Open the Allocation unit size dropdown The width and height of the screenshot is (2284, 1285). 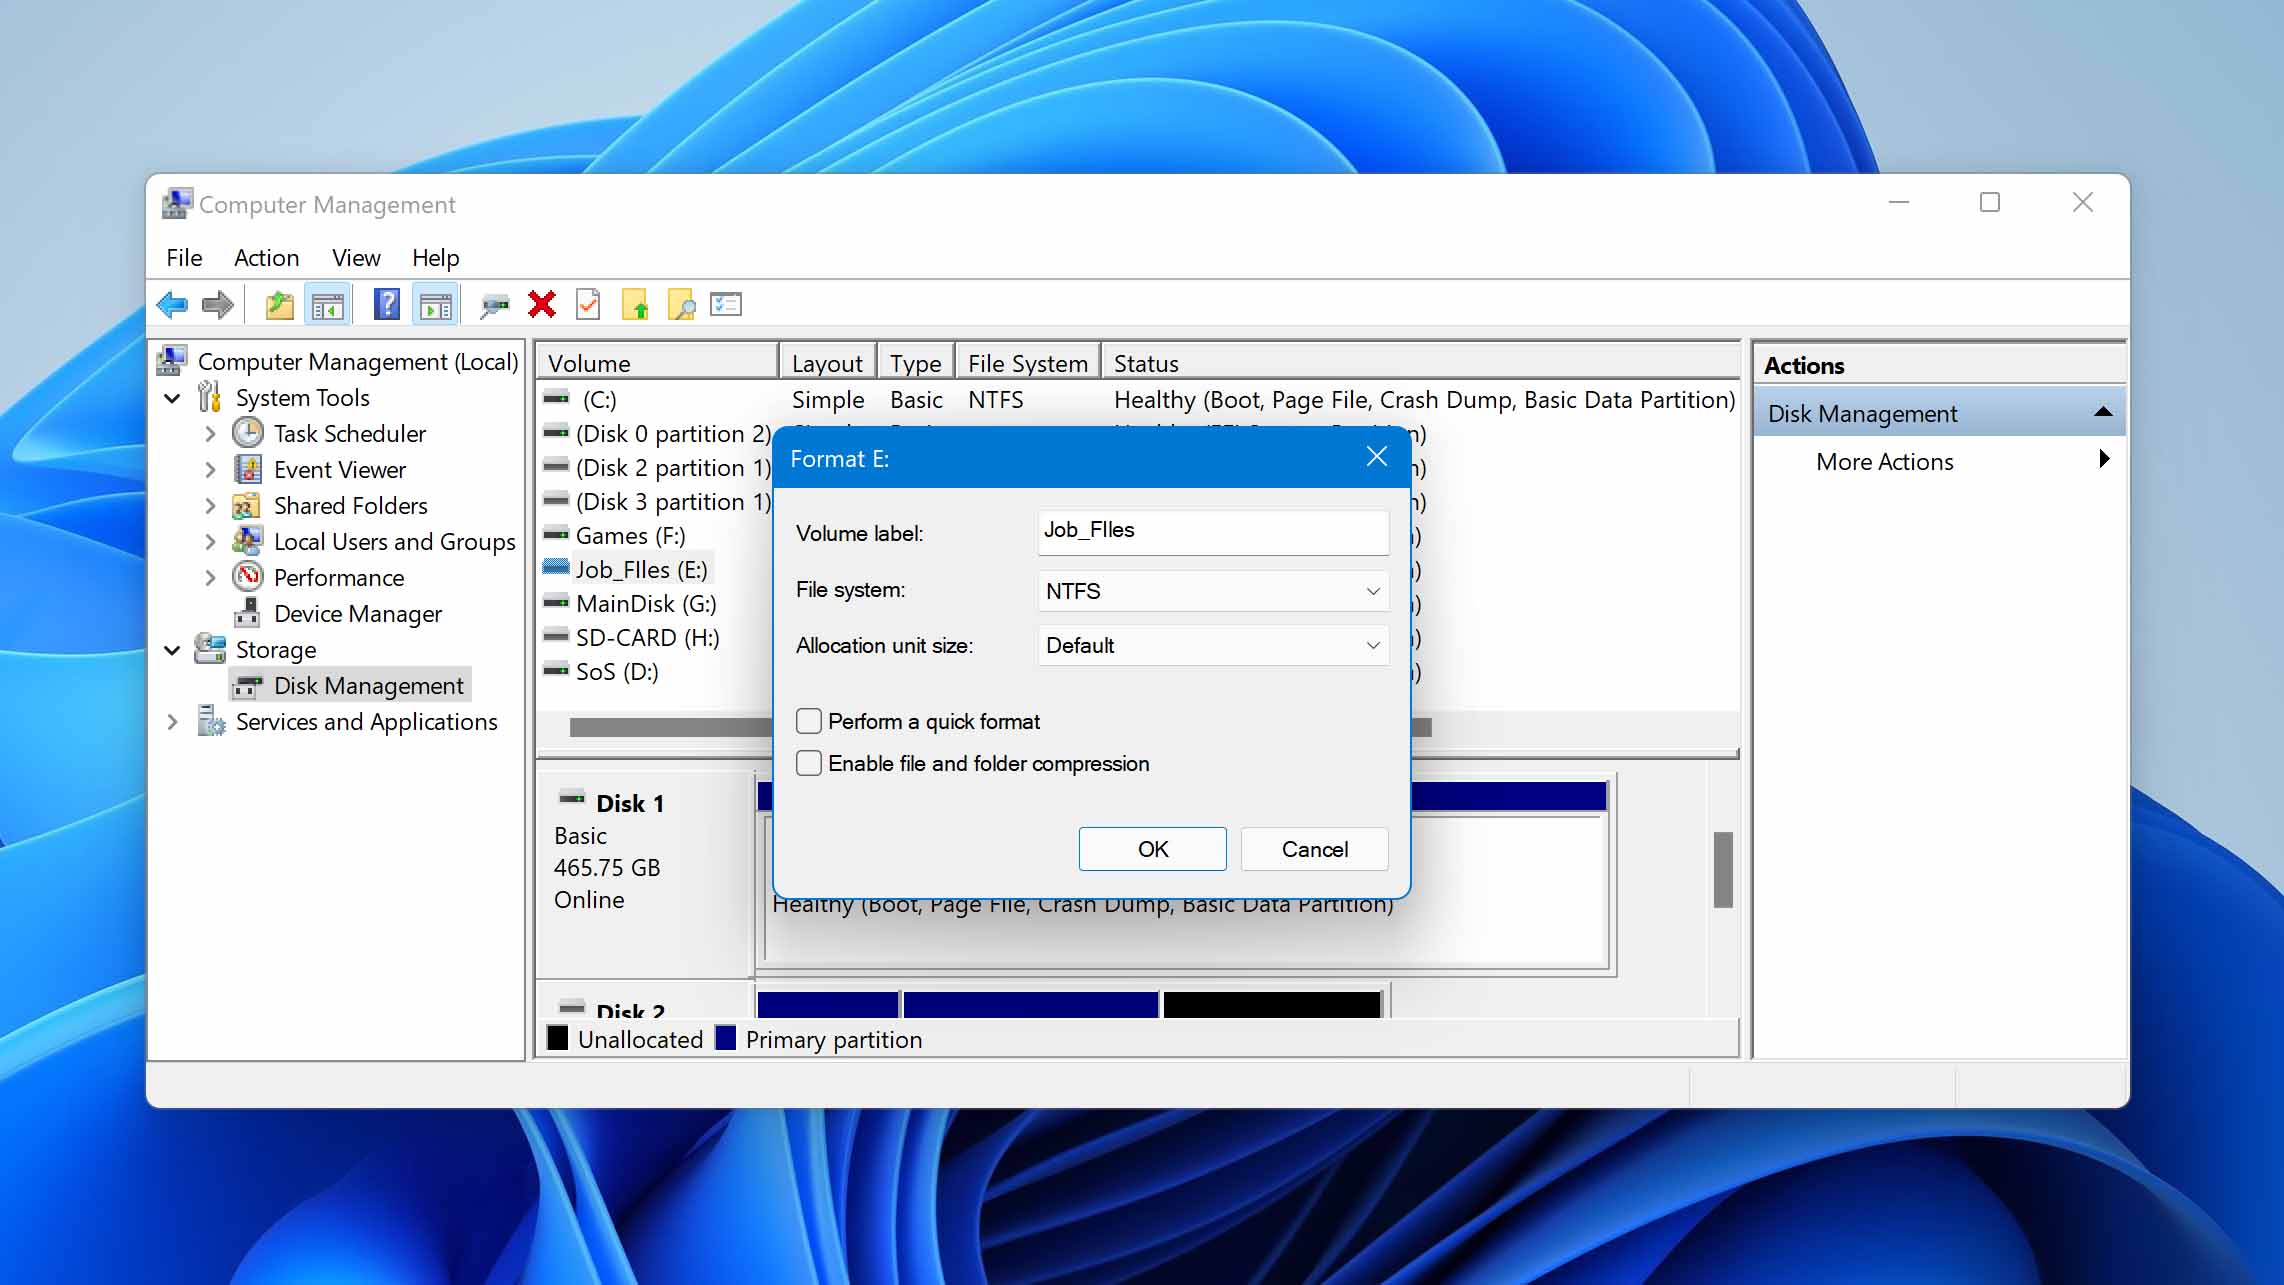[1374, 645]
